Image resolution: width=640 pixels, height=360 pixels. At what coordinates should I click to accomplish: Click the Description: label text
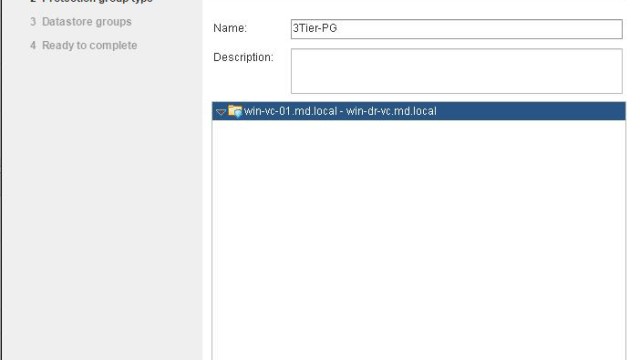click(243, 58)
